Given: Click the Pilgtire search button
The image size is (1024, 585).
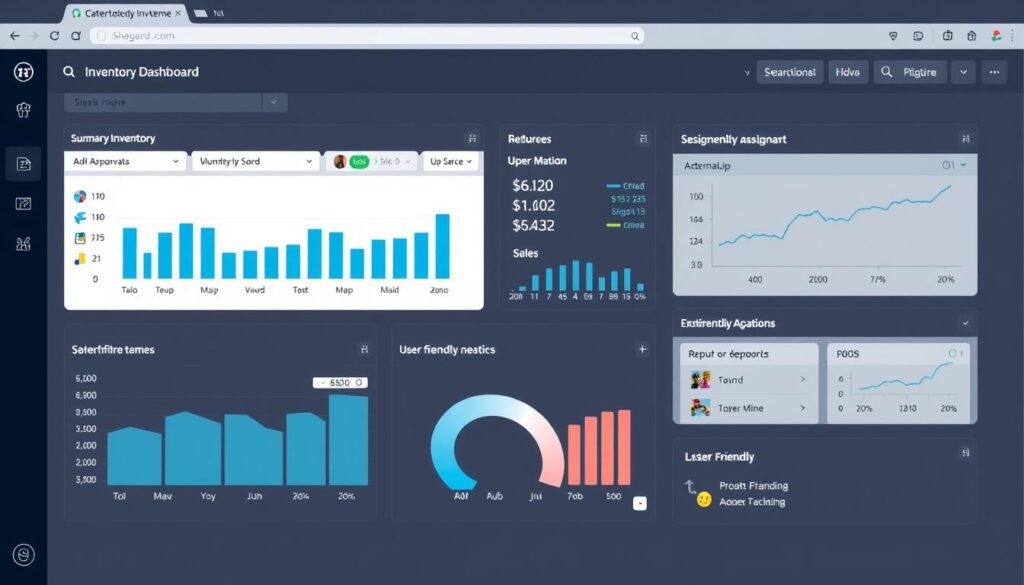Looking at the screenshot, I should click(909, 71).
